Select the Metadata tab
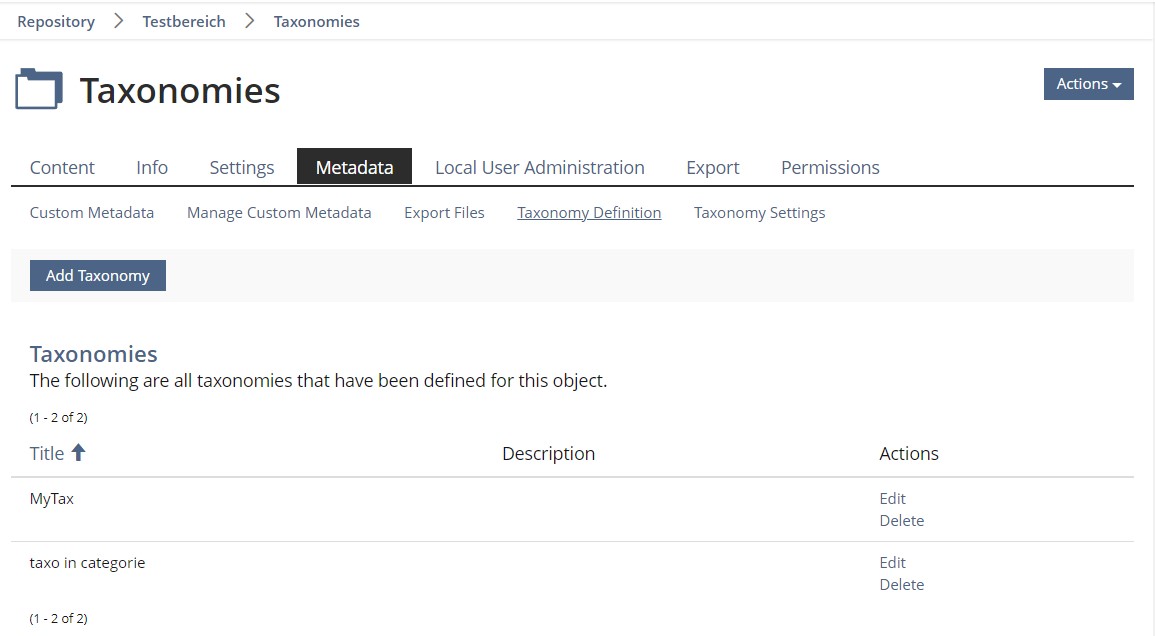The height and width of the screenshot is (636, 1155). pos(354,167)
